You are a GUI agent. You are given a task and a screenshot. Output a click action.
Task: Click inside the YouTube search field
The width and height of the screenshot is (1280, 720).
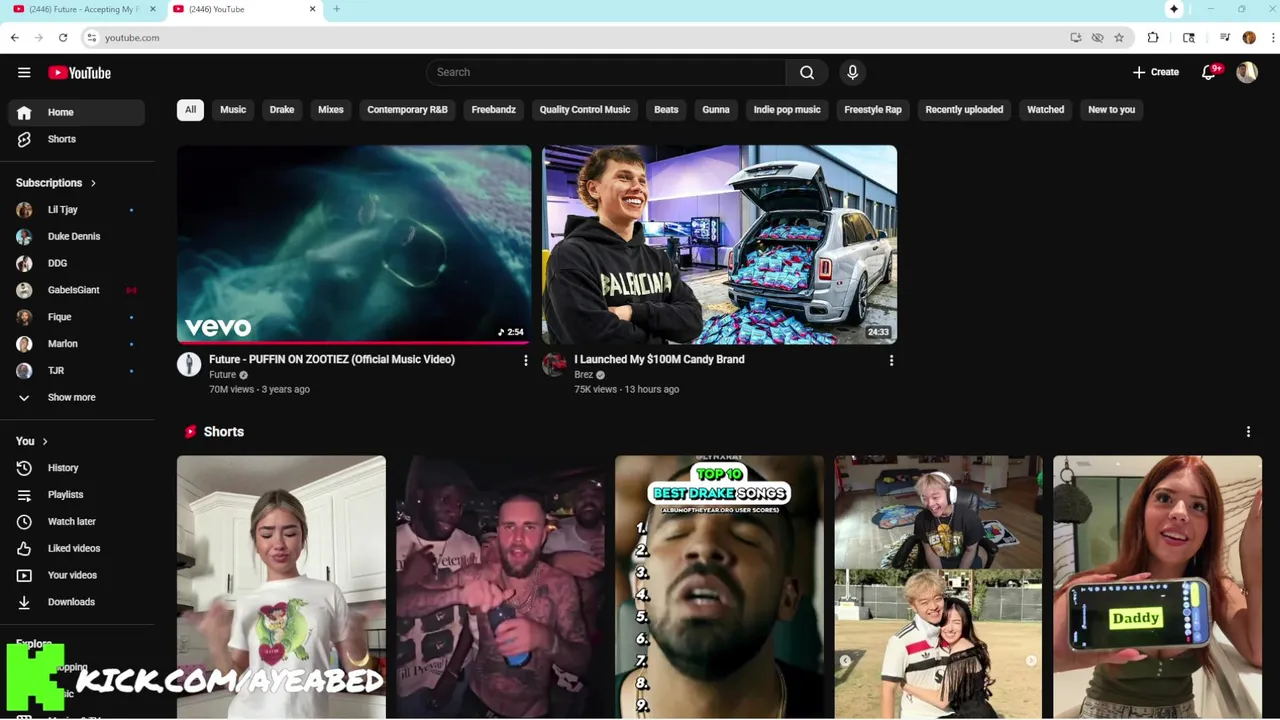(x=606, y=72)
